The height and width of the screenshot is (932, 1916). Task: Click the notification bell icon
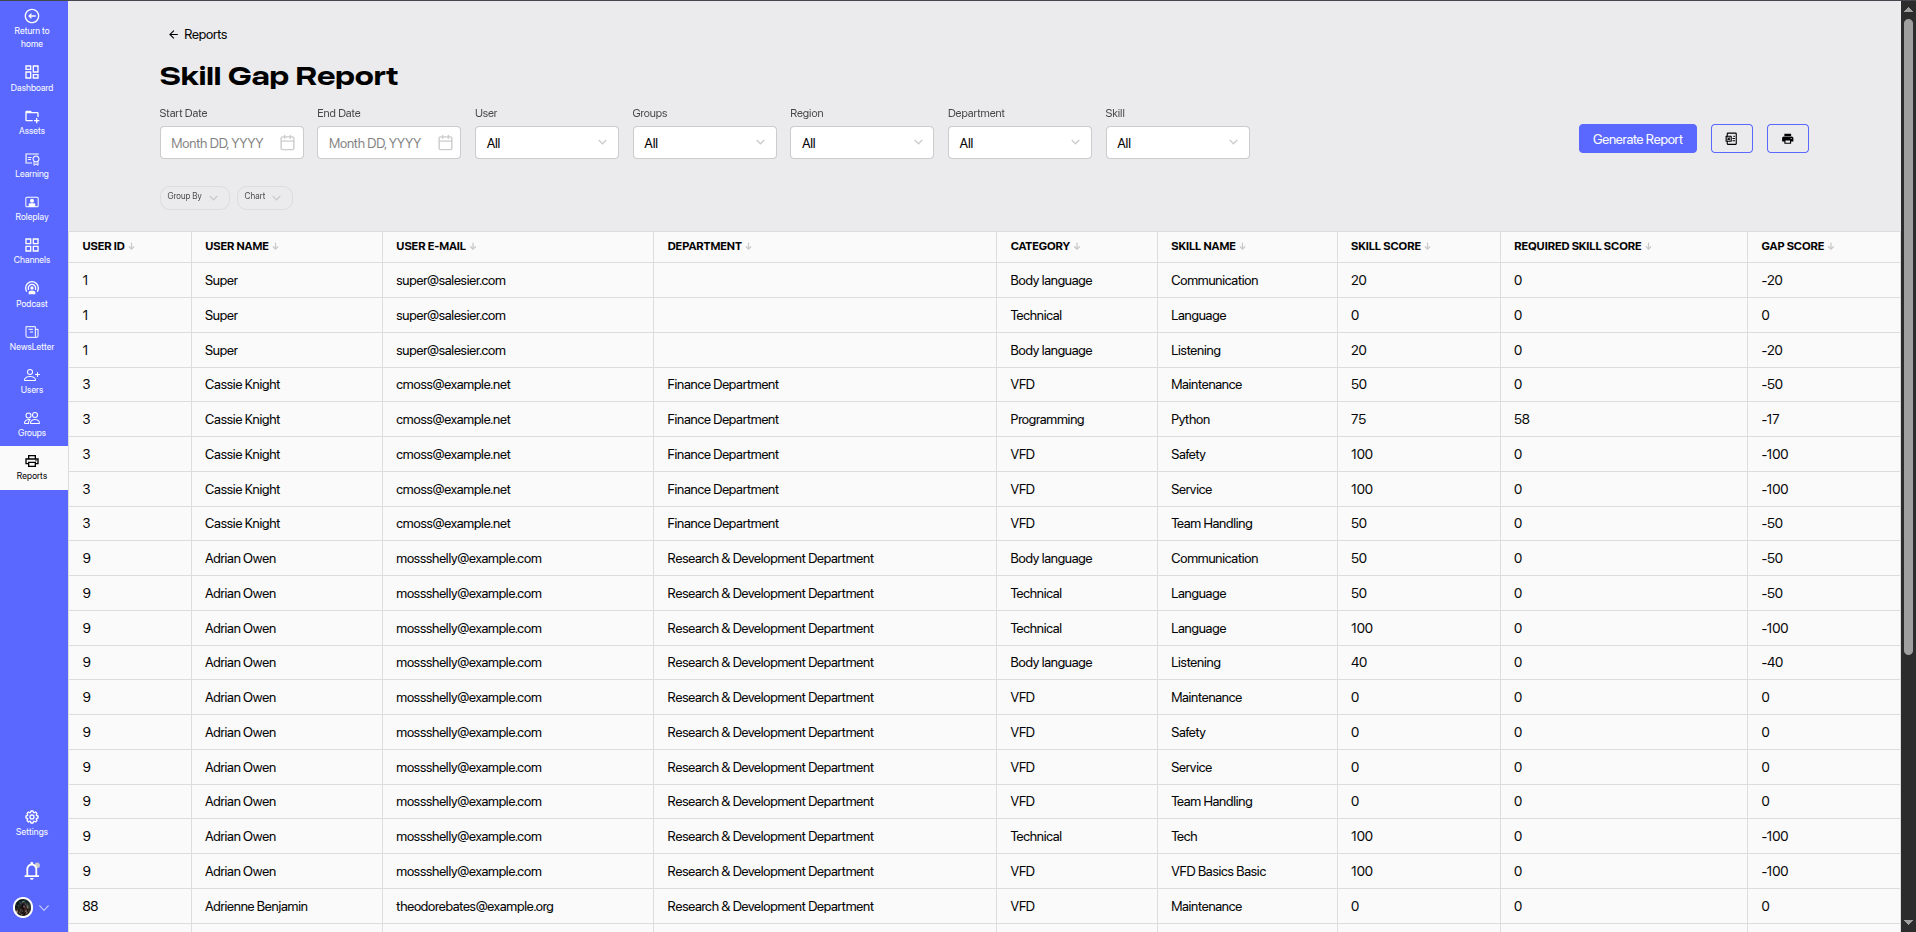point(32,871)
